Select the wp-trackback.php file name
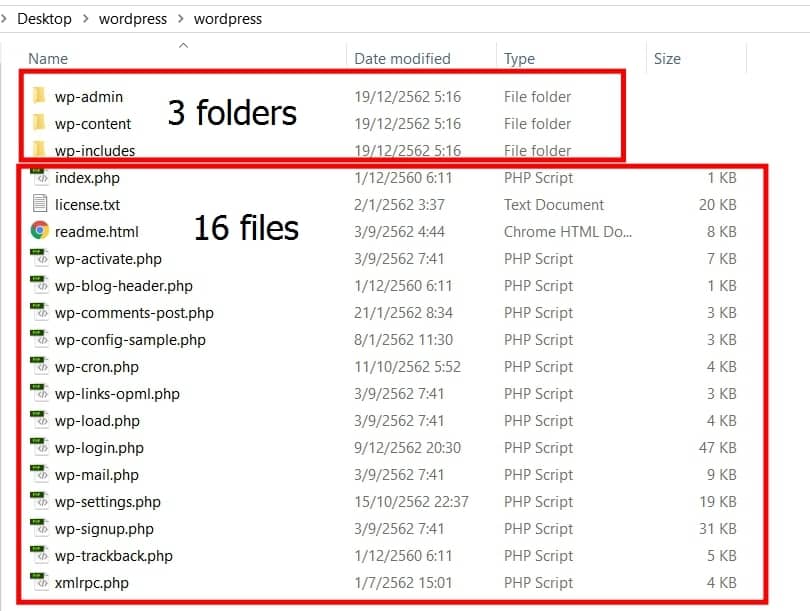 [x=114, y=556]
